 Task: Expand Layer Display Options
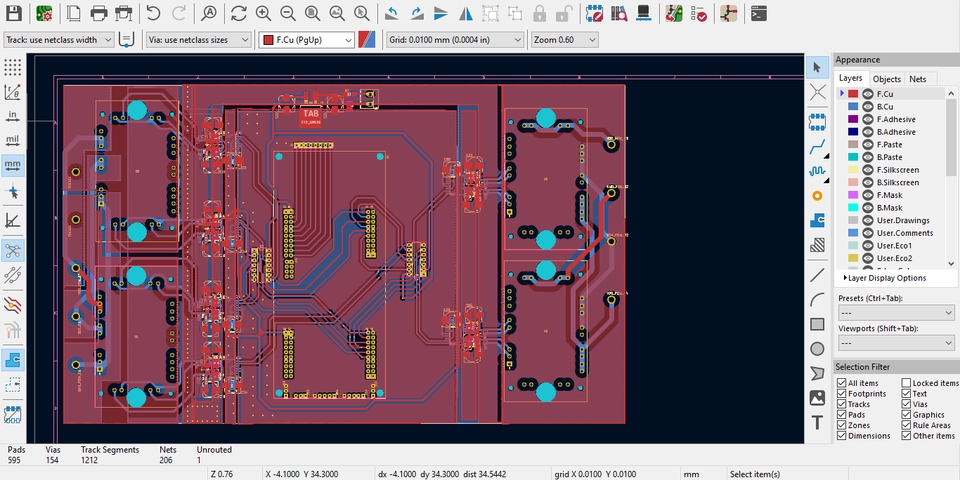pos(885,278)
